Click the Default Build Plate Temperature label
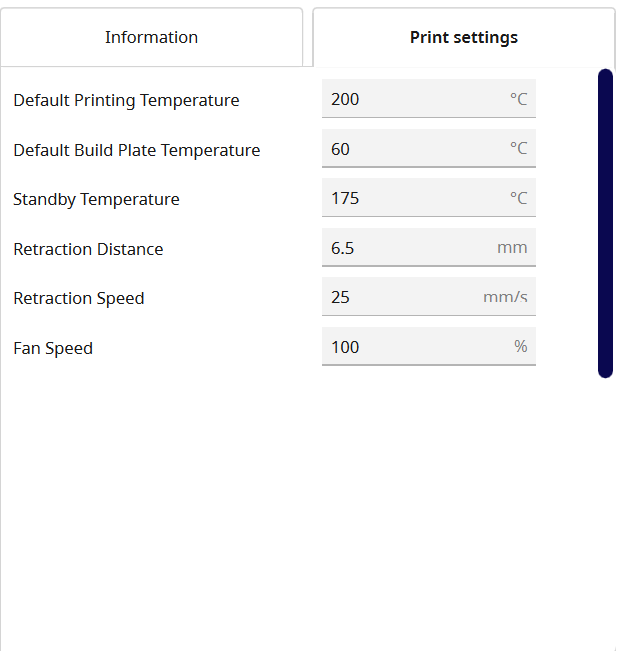Image resolution: width=630 pixels, height=651 pixels. tap(137, 150)
